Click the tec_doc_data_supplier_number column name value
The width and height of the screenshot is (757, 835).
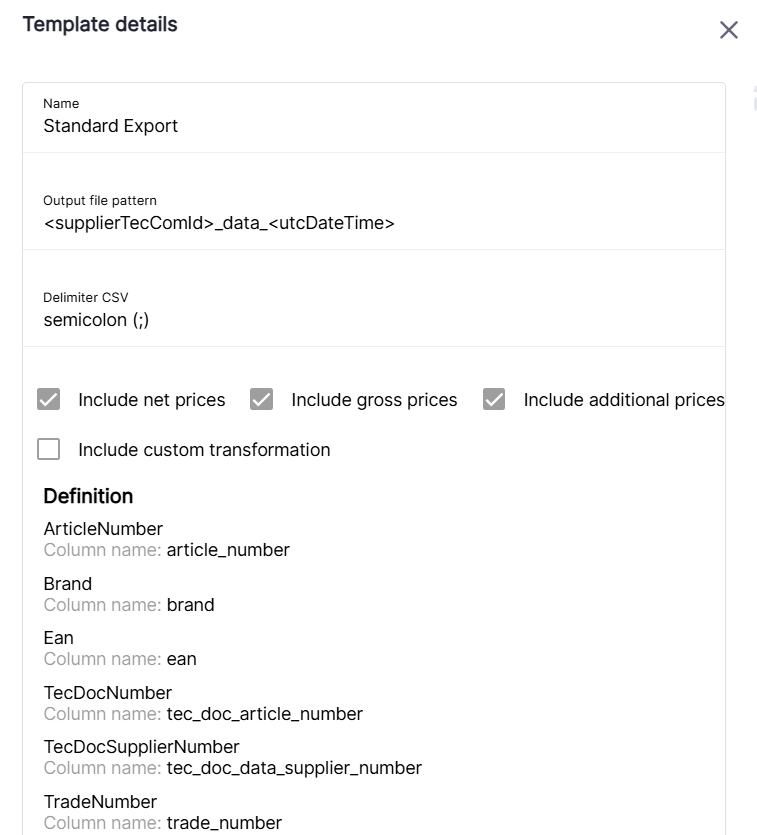pos(294,768)
